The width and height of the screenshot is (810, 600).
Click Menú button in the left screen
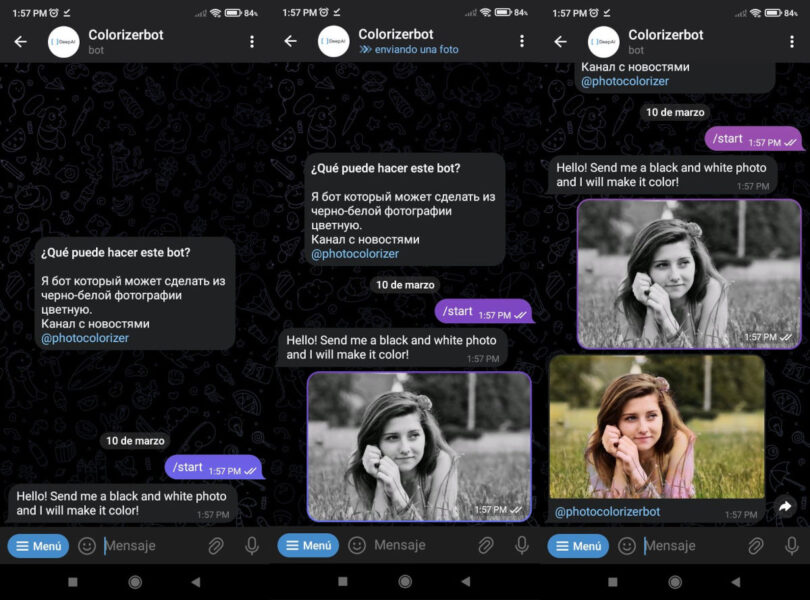tap(38, 546)
